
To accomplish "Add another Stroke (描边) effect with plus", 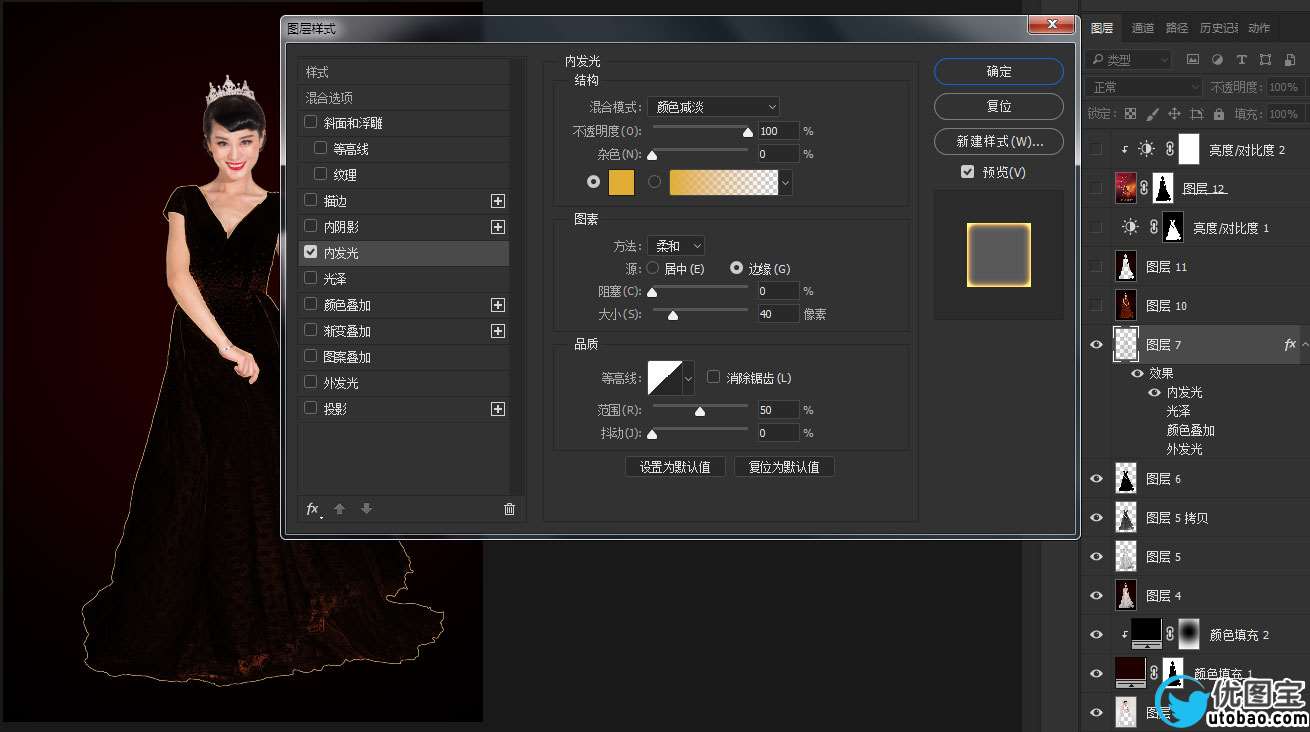I will (x=498, y=201).
